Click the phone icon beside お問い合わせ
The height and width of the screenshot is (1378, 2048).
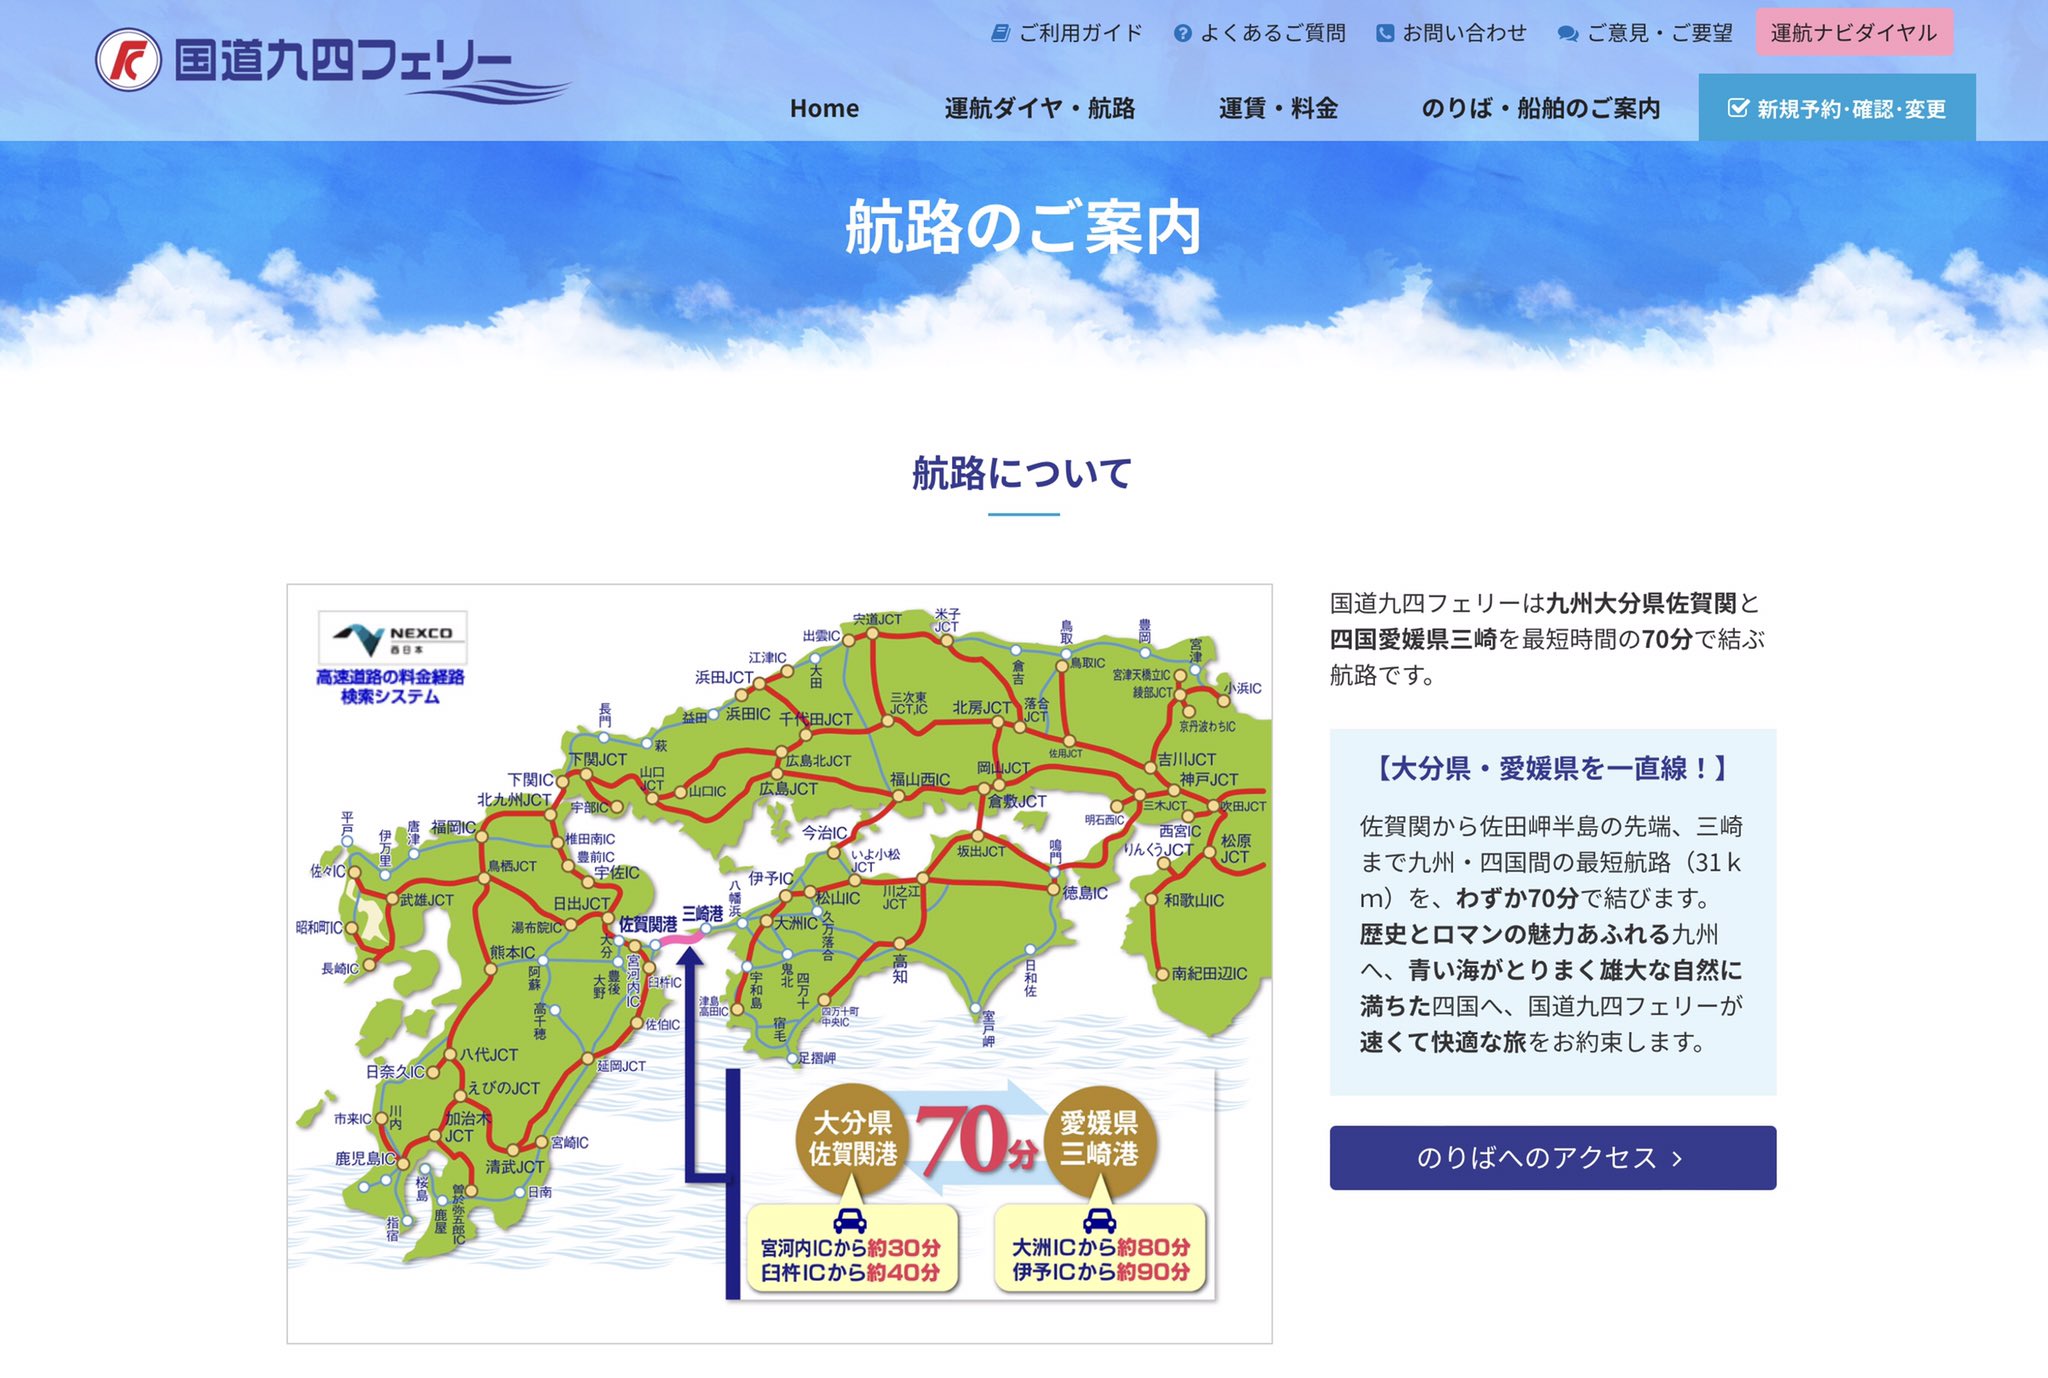(x=1385, y=33)
